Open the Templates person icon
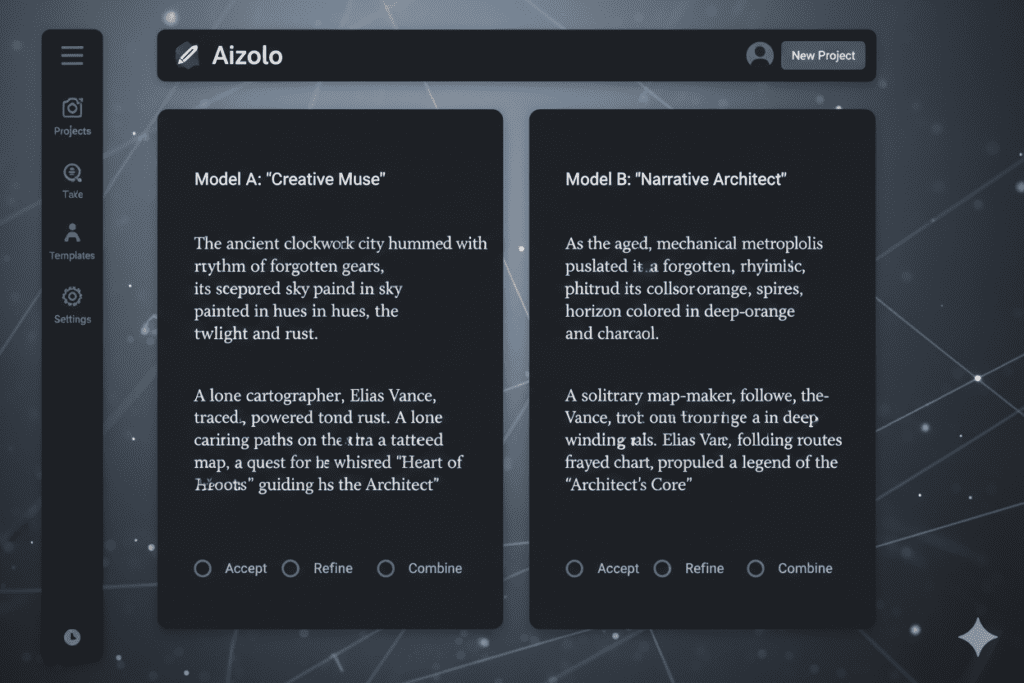The width and height of the screenshot is (1024, 683). tap(72, 234)
